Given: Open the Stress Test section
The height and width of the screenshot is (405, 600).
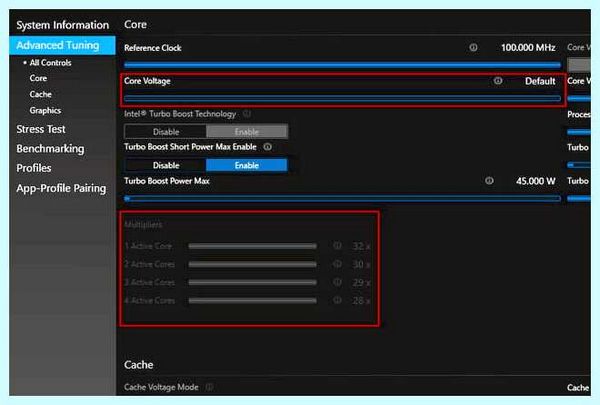Looking at the screenshot, I should pyautogui.click(x=41, y=129).
